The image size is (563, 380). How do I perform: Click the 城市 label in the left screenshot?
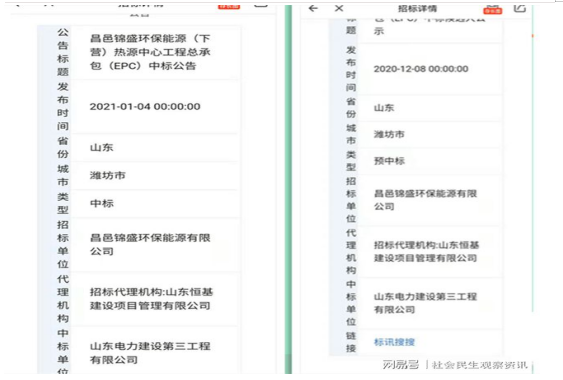pos(63,175)
